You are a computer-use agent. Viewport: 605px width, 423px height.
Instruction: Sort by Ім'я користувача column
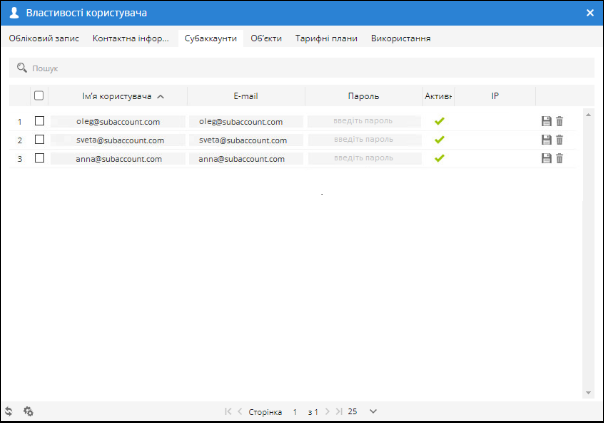pos(117,96)
